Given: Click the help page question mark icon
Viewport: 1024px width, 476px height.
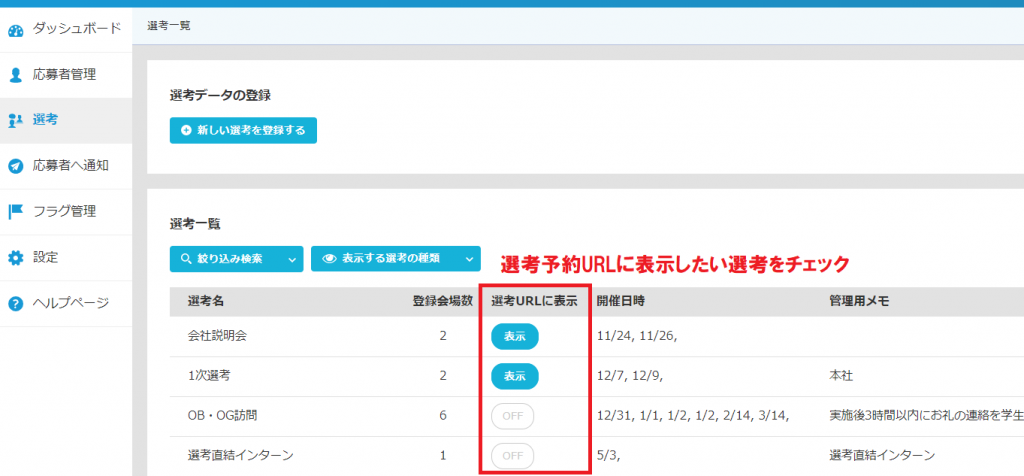Looking at the screenshot, I should 15,303.
